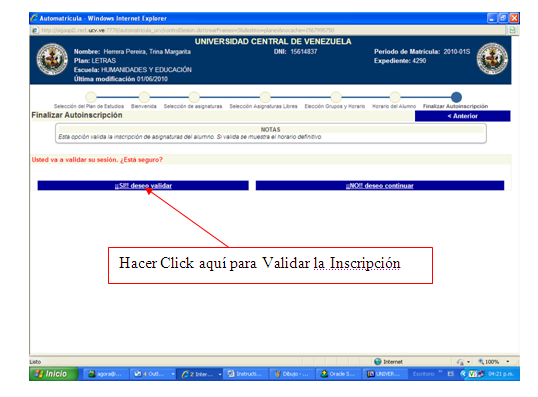Expand the Outlook taskbar group dropdown
Screen dimensions: 538x397
tap(173, 374)
